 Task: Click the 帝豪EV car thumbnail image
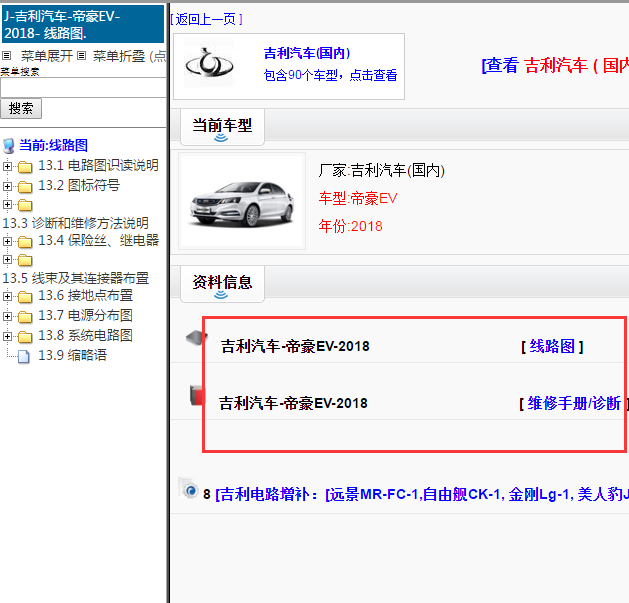click(242, 201)
